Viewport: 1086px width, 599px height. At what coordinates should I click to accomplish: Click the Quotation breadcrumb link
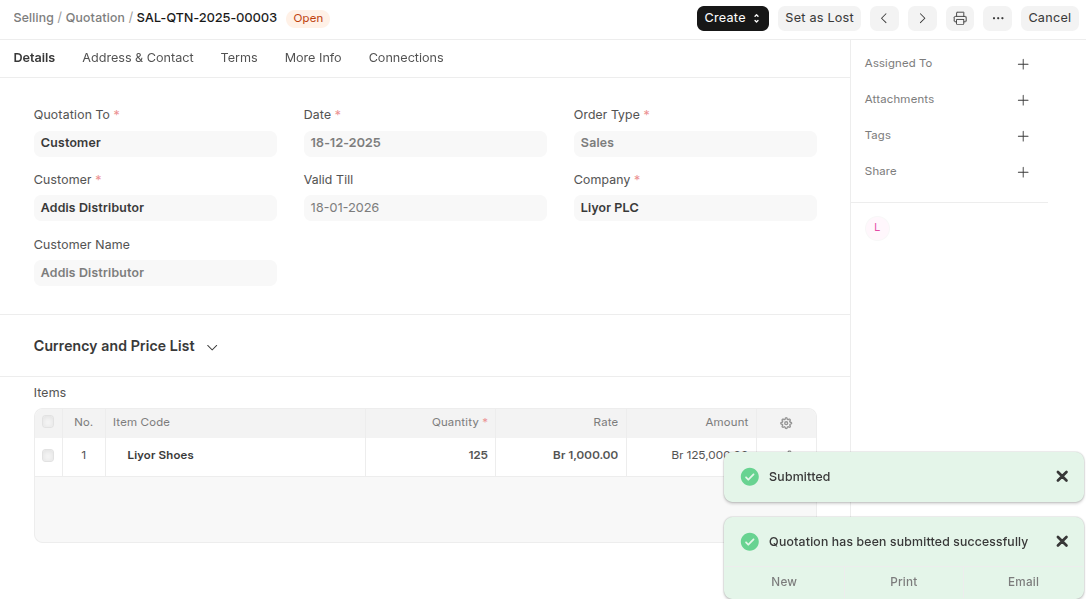click(x=95, y=18)
